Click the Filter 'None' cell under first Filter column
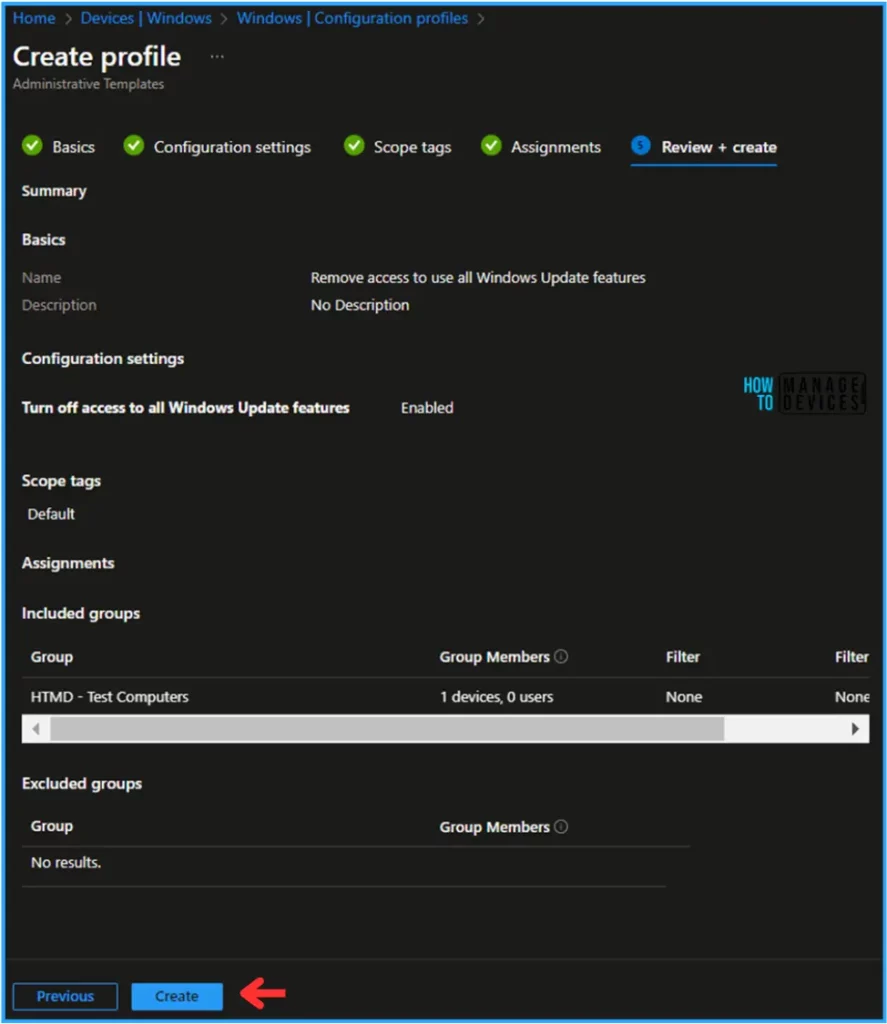The width and height of the screenshot is (887, 1024). pos(684,697)
